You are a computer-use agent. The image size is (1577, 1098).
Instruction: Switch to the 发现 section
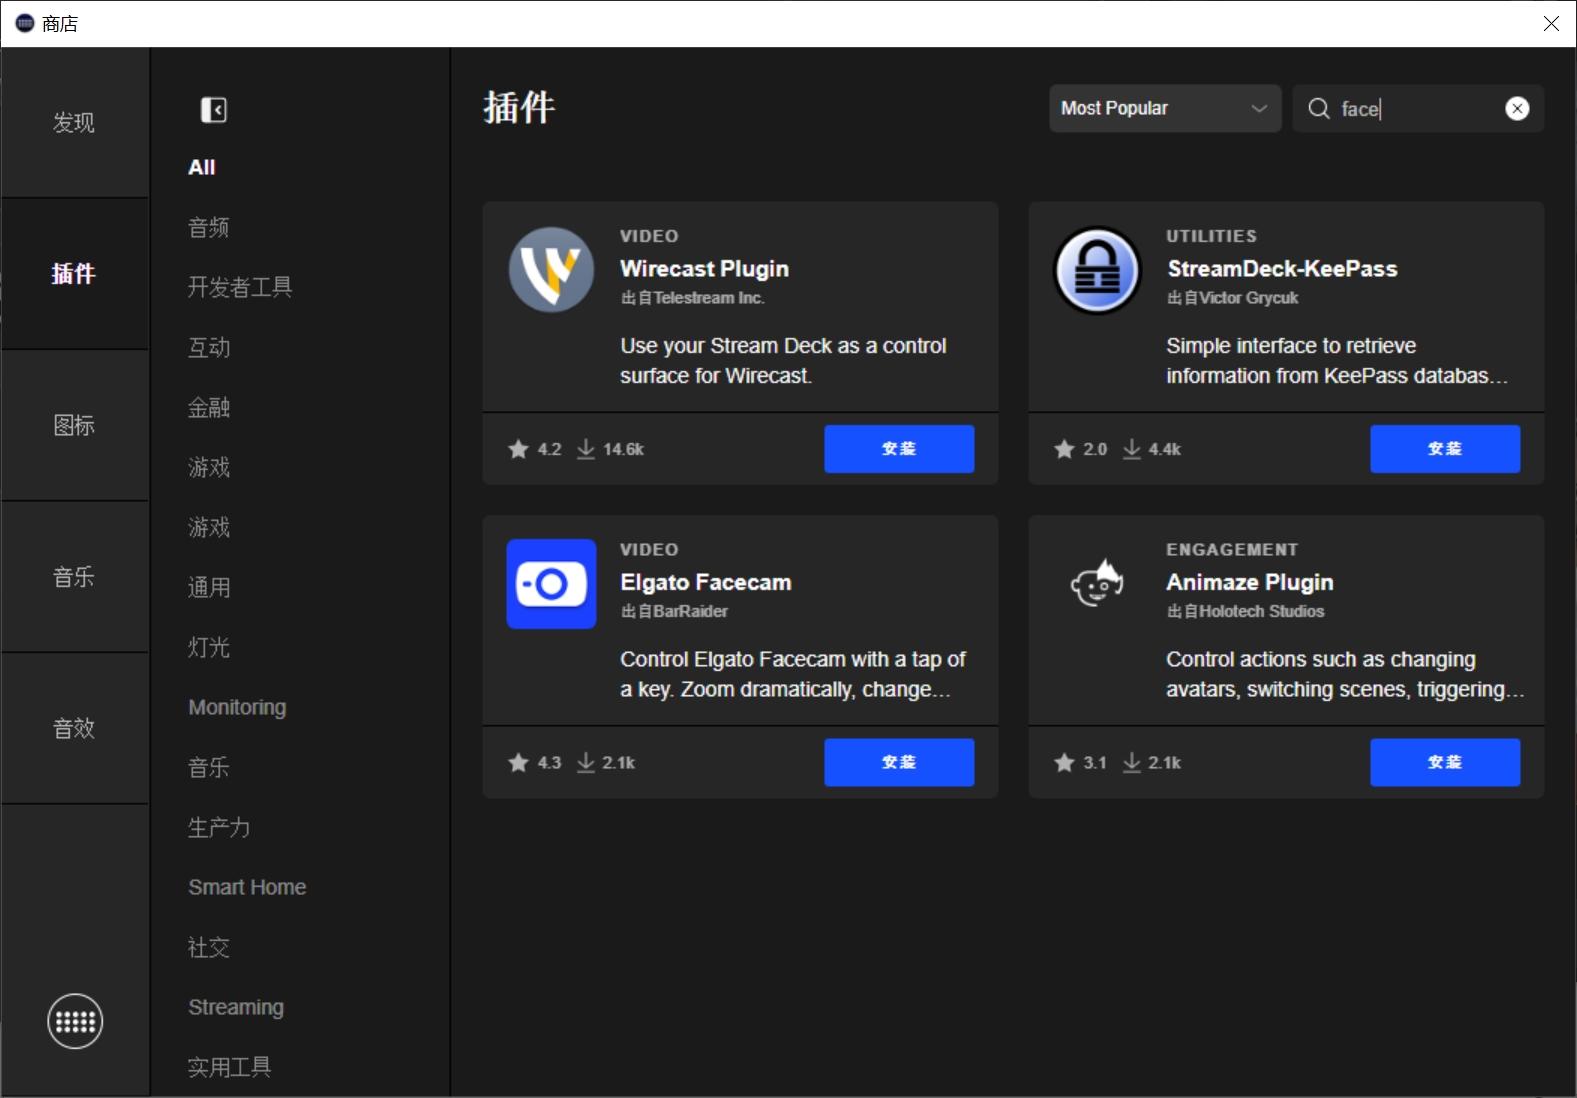click(x=75, y=122)
